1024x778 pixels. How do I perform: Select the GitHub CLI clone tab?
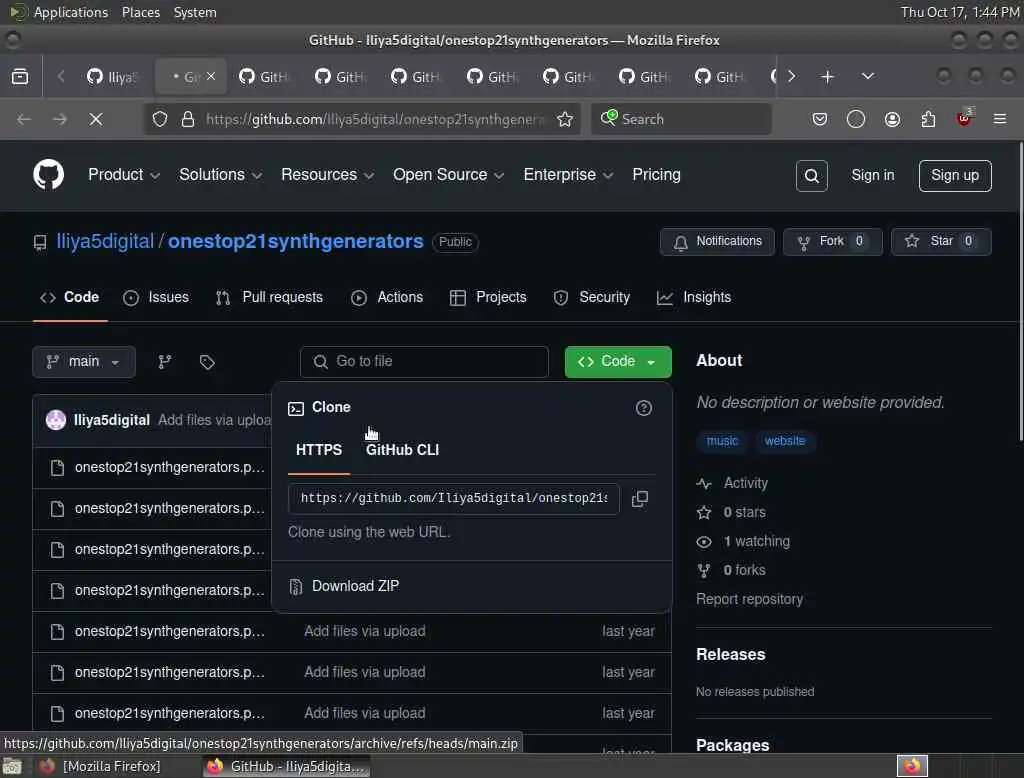pos(402,450)
